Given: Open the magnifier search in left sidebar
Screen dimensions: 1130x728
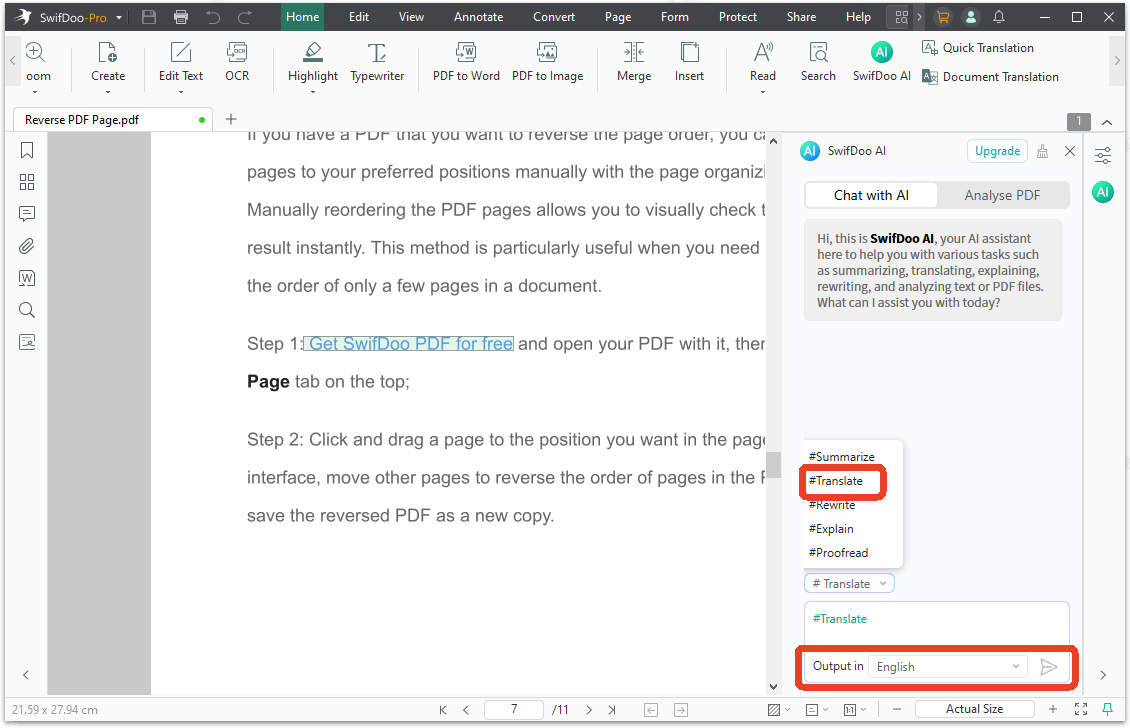Looking at the screenshot, I should pyautogui.click(x=27, y=310).
